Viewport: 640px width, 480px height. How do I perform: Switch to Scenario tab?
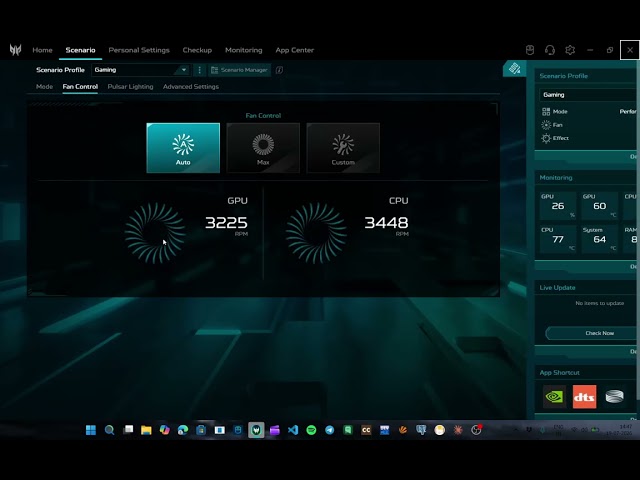point(80,50)
